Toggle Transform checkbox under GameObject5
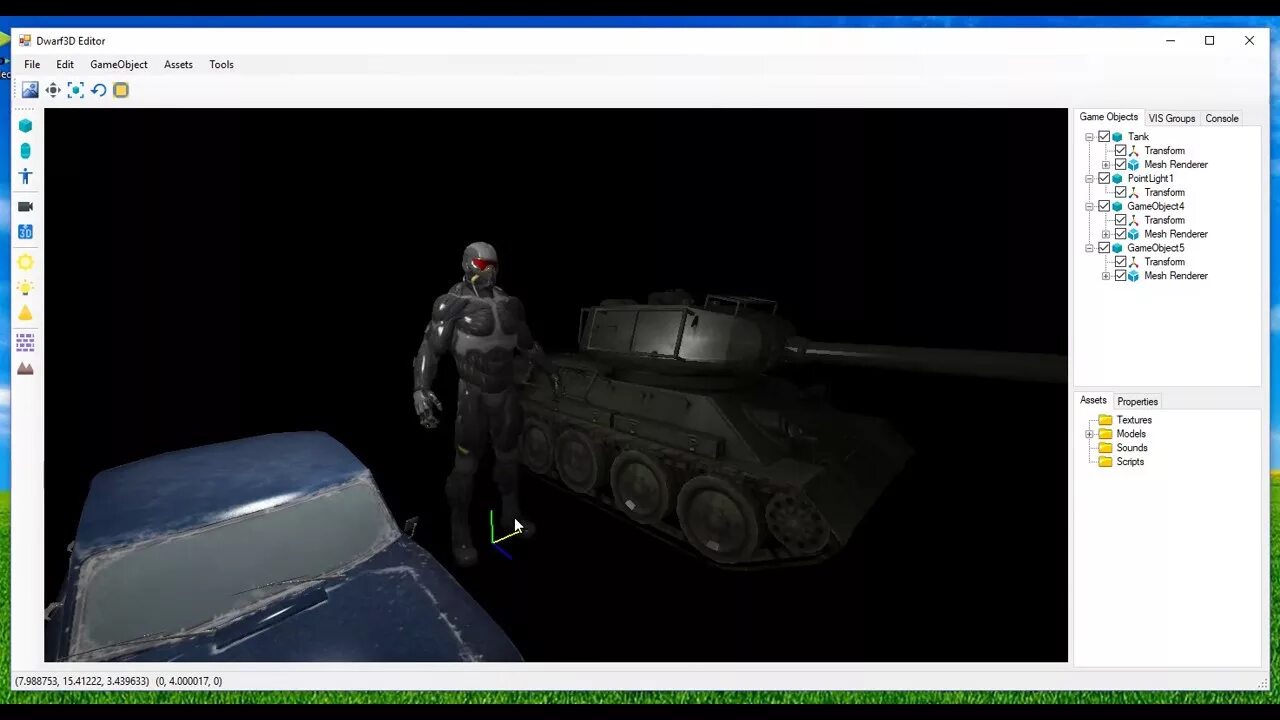The image size is (1280, 720). click(x=1120, y=262)
